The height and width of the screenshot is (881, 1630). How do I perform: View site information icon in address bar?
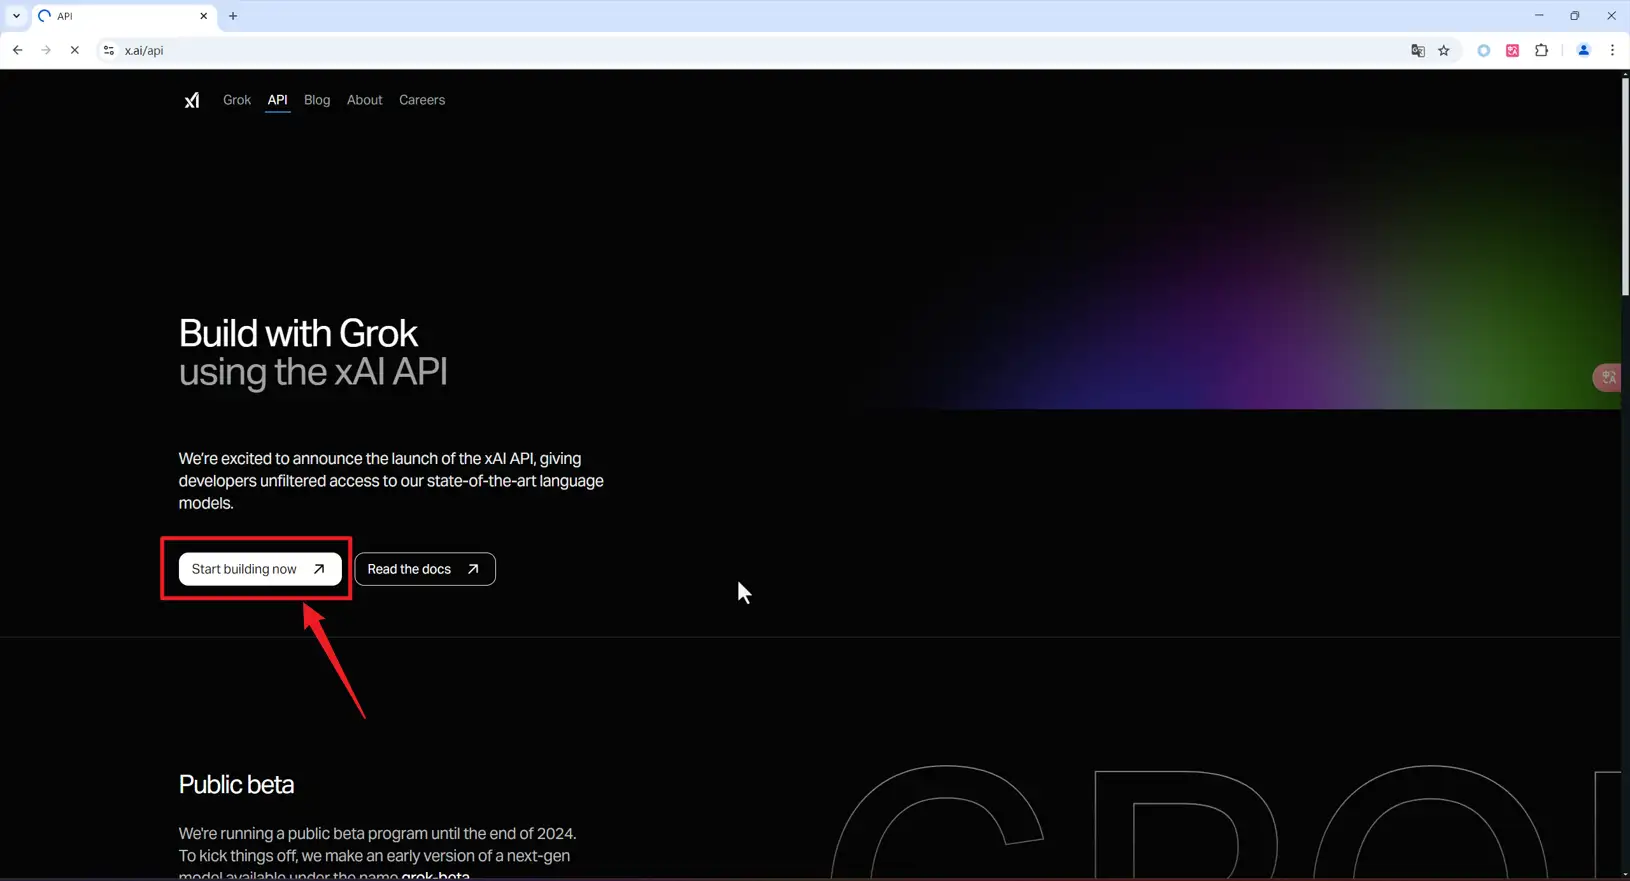pyautogui.click(x=108, y=51)
